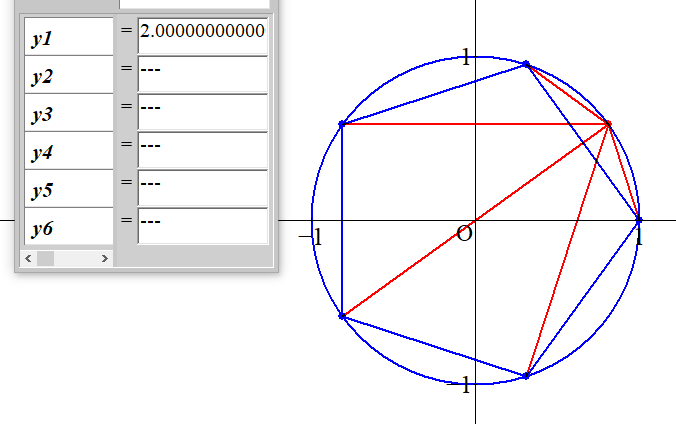The height and width of the screenshot is (424, 676).
Task: Click the y5 function label cell
Action: [68, 189]
